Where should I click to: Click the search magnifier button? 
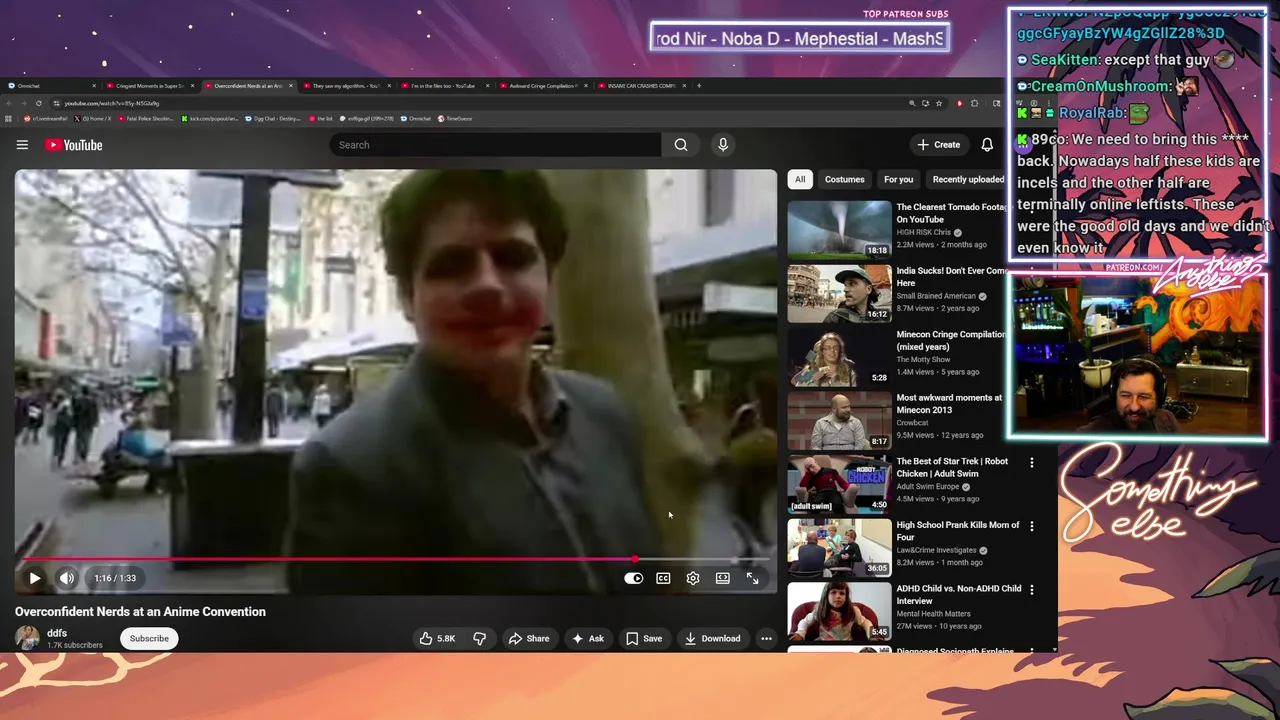click(681, 145)
